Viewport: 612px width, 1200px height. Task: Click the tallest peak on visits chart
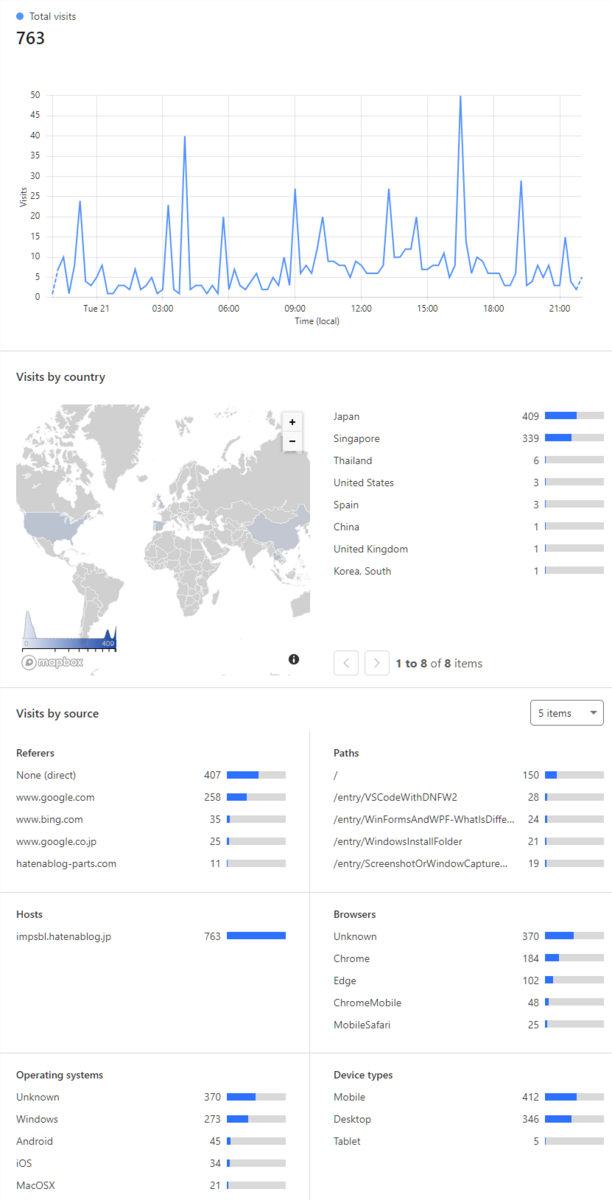click(x=460, y=97)
